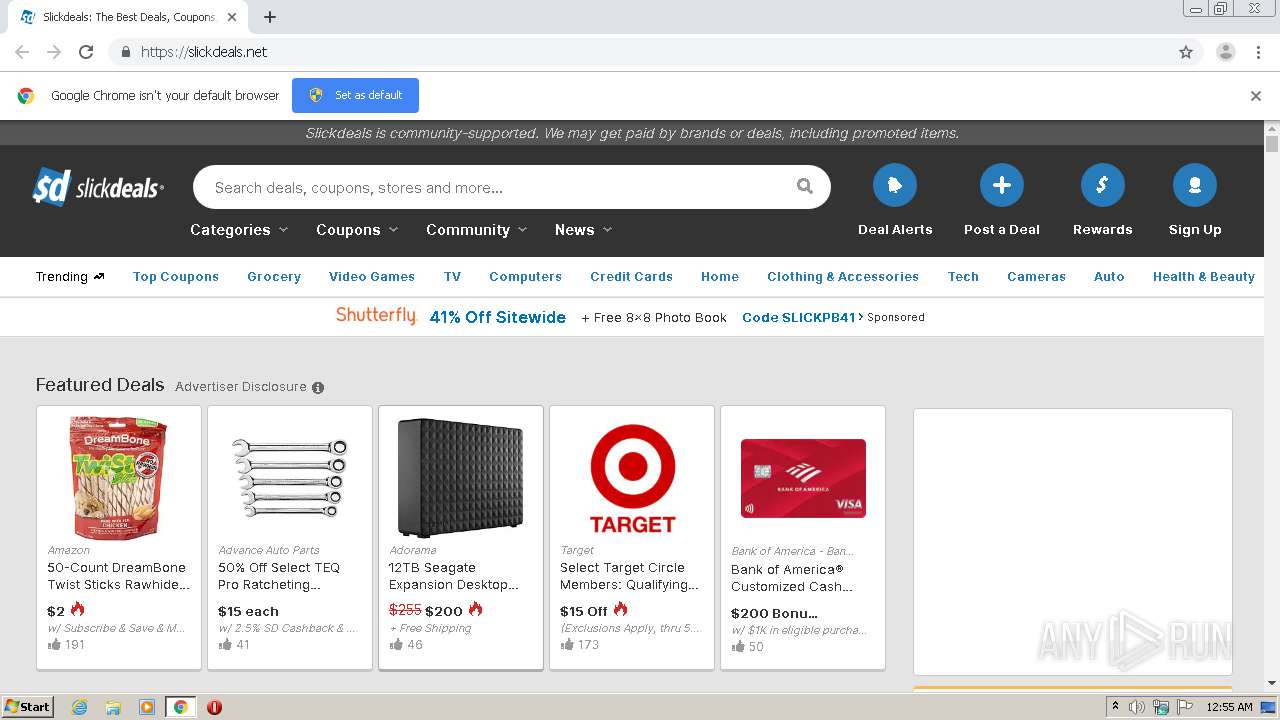The image size is (1280, 720).
Task: Open Internet Explorer from taskbar
Action: point(79,707)
